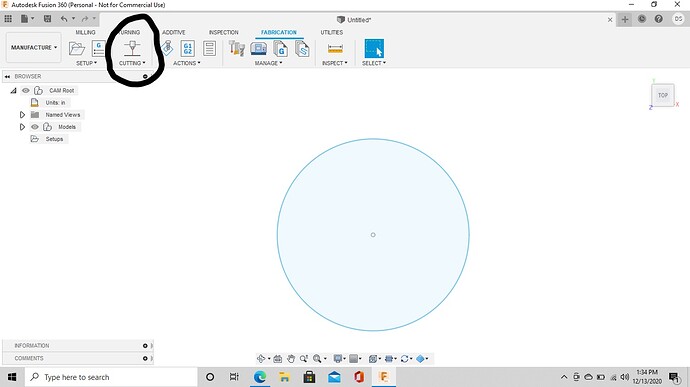Screen dimensions: 690x387
Task: Open the Mail app from taskbar
Action: [334, 377]
